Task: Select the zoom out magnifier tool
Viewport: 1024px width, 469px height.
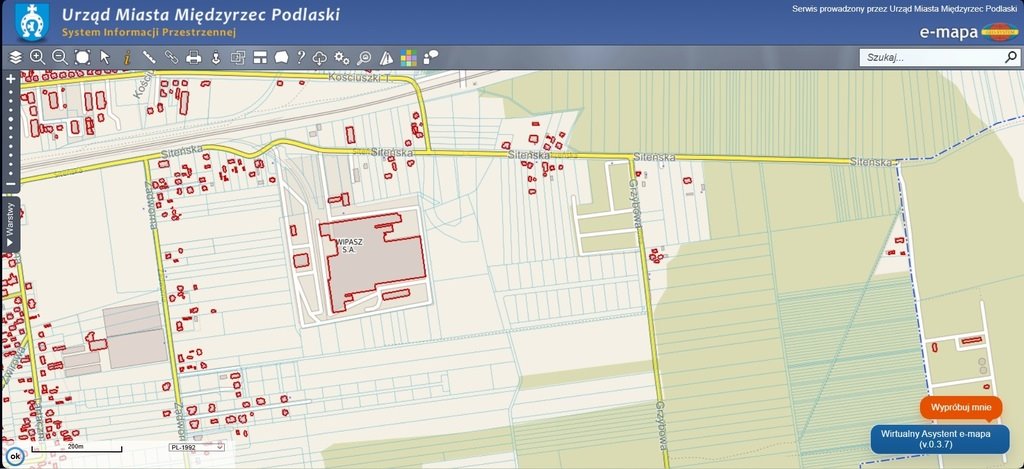Action: coord(60,57)
